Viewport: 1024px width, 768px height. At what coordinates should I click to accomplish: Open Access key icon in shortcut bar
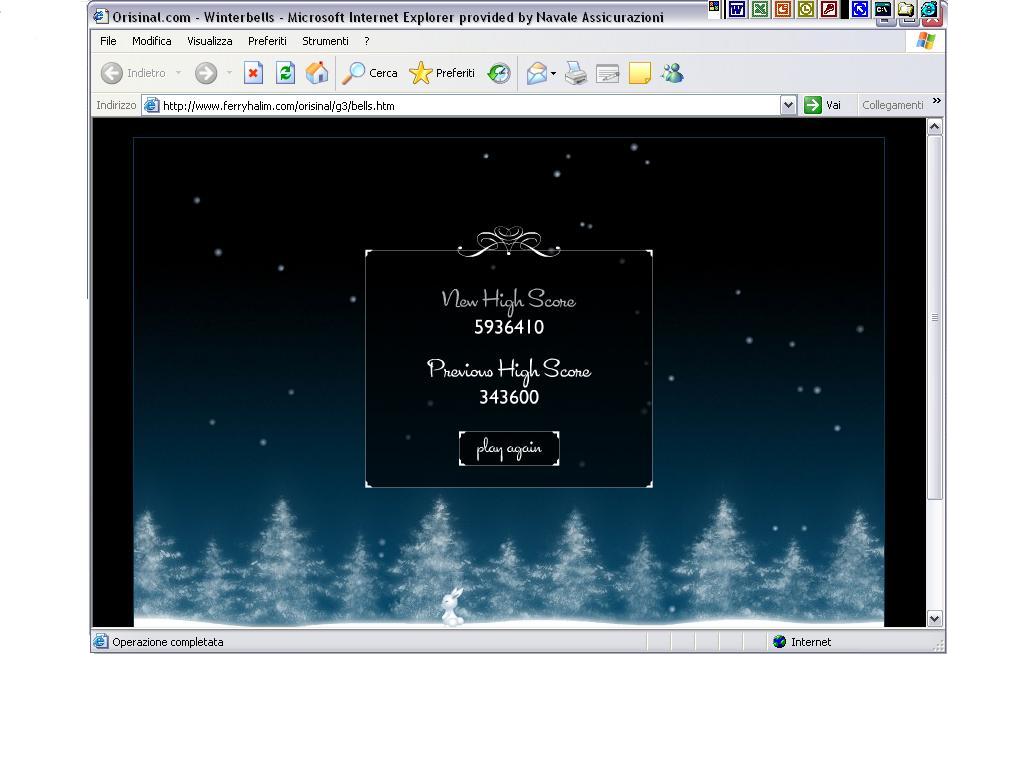pyautogui.click(x=829, y=9)
